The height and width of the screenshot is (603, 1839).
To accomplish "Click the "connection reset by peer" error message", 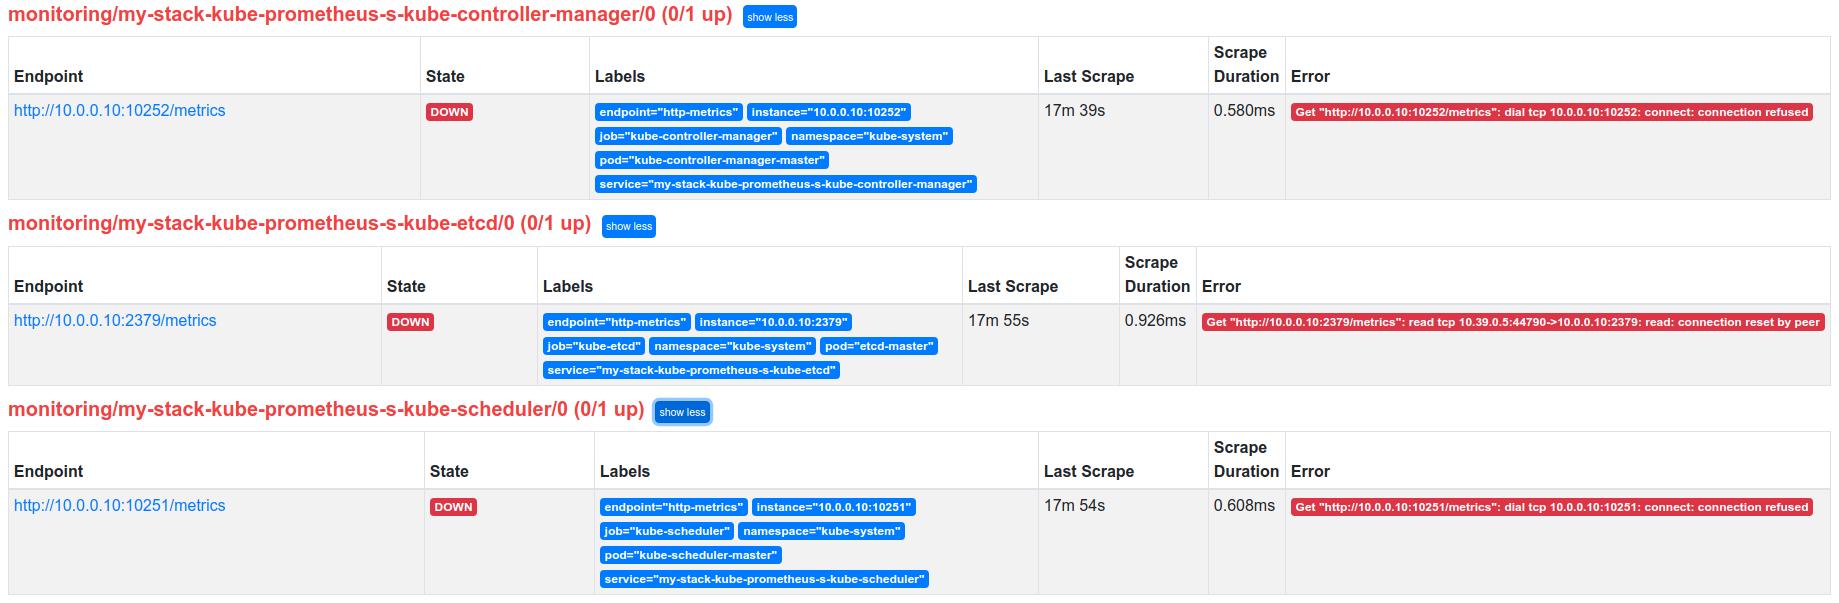I will [x=1512, y=322].
